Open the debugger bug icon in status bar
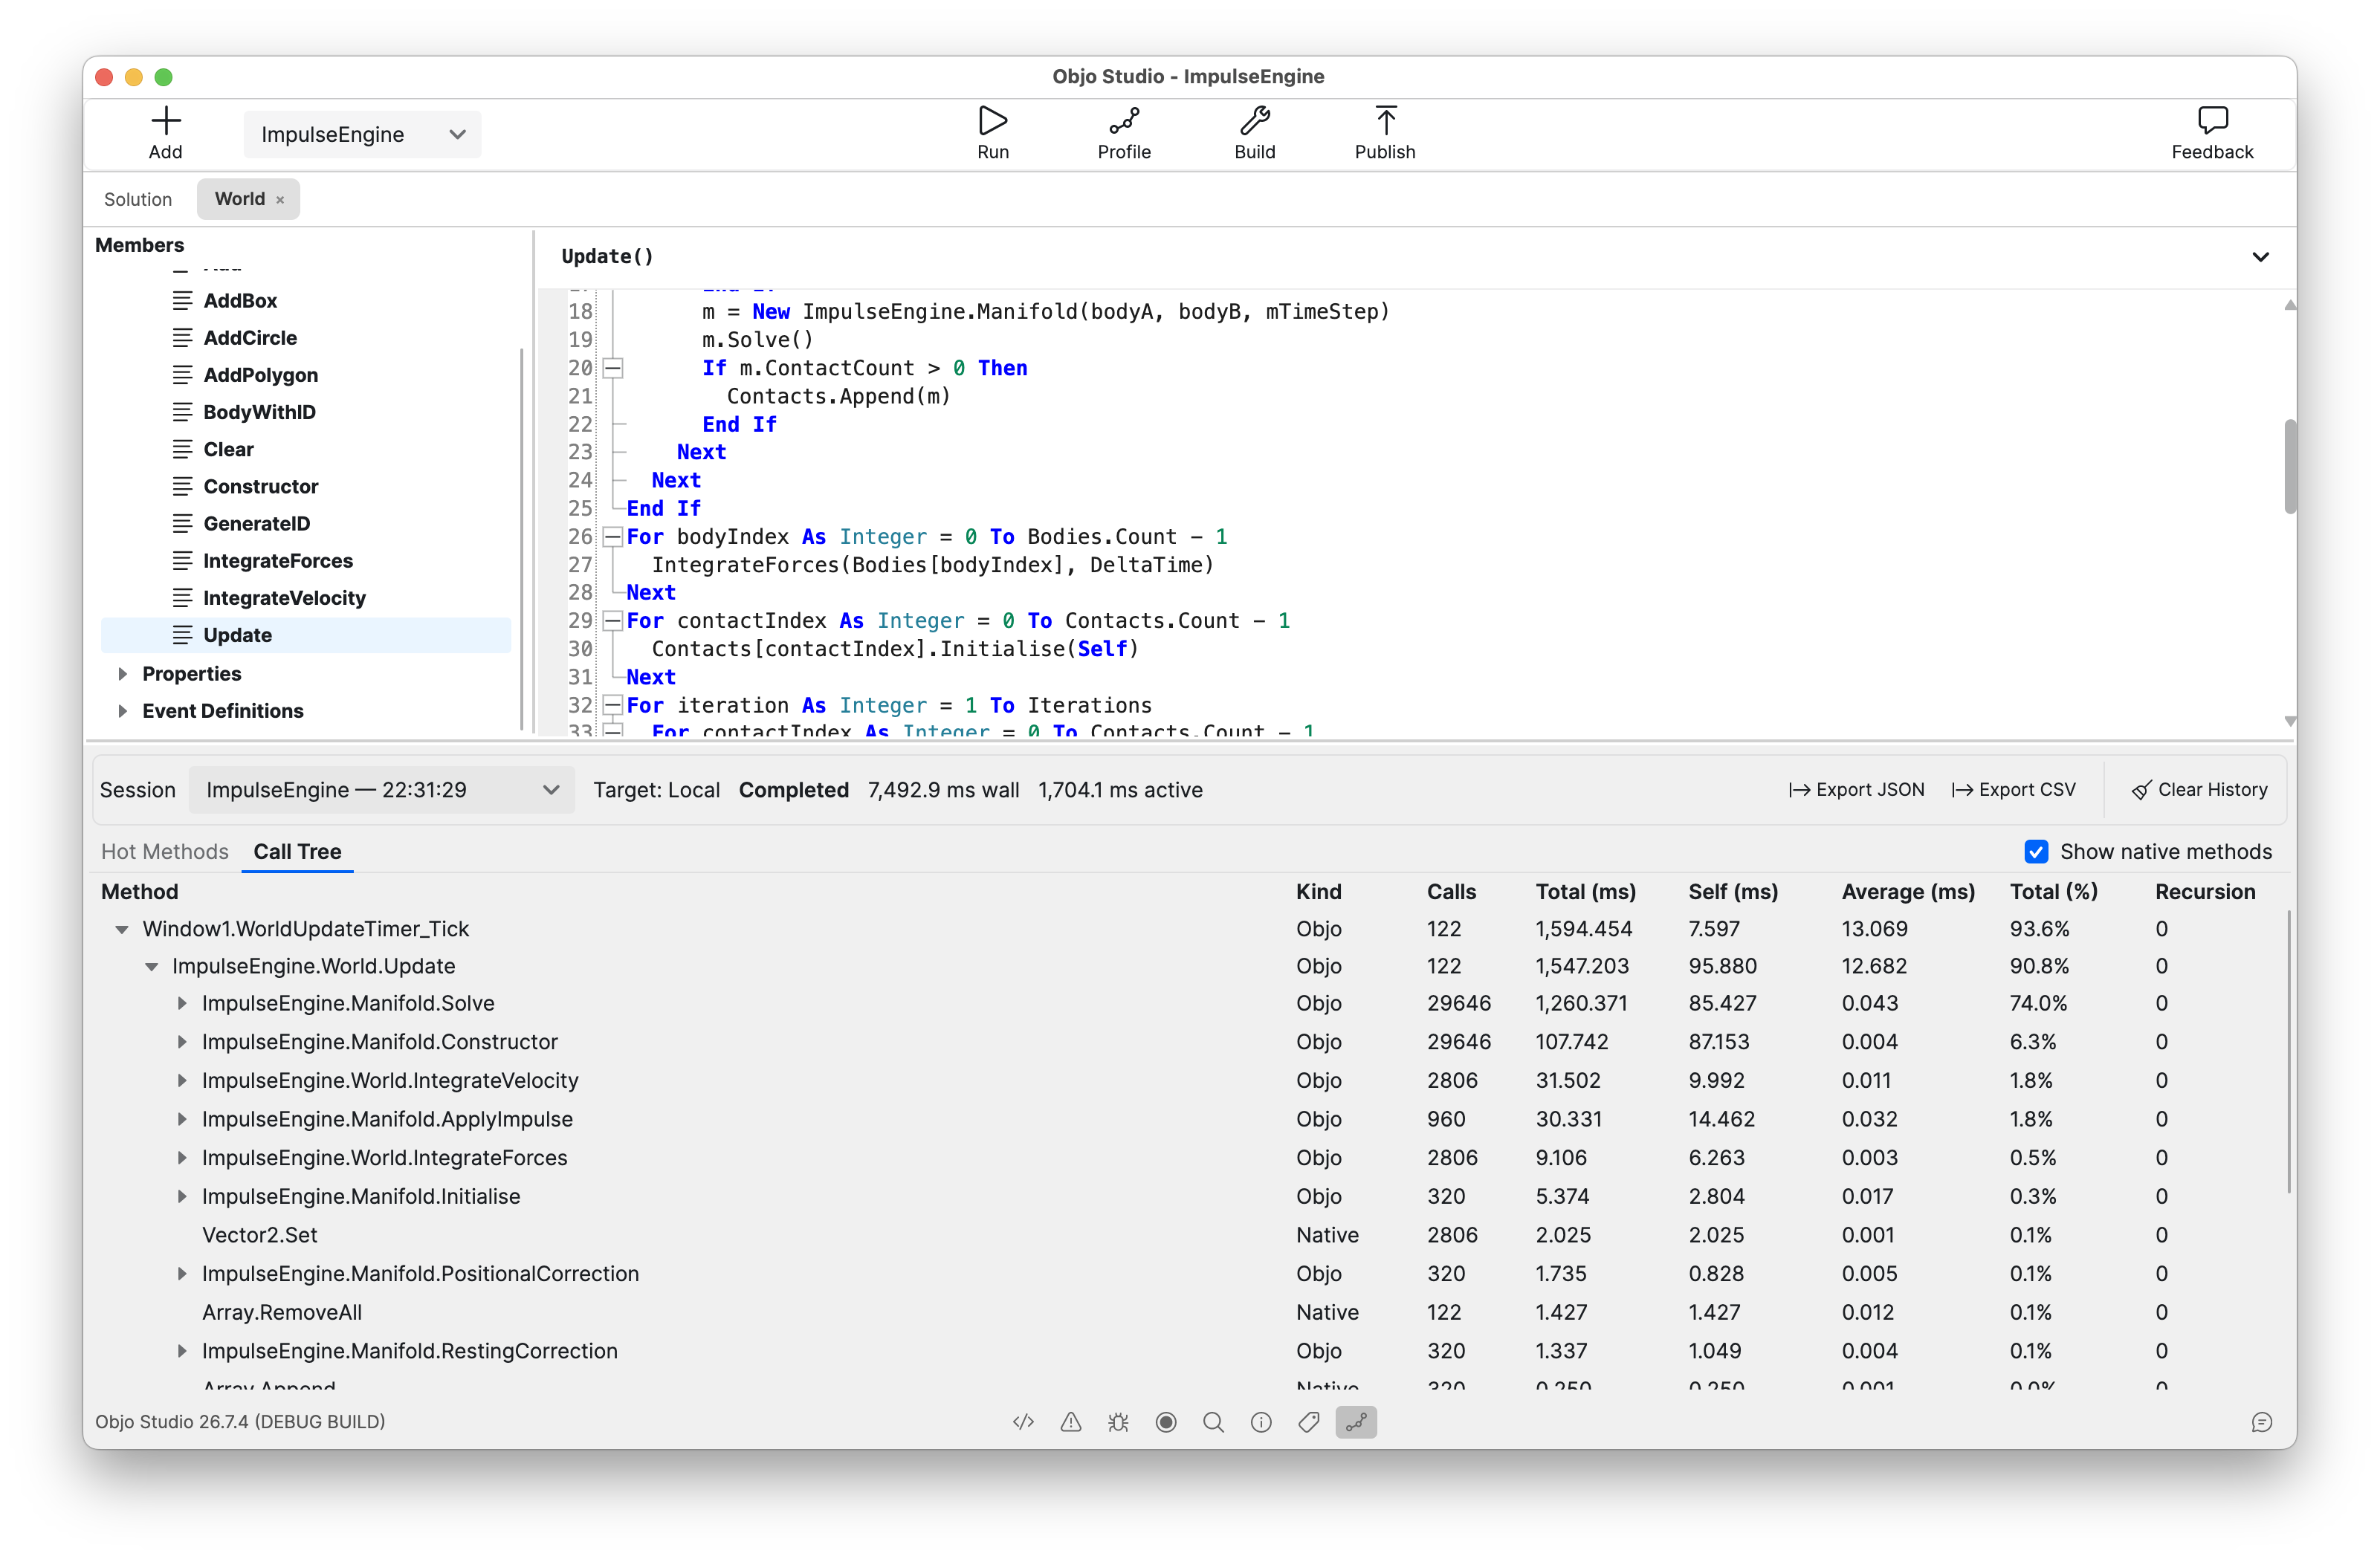This screenshot has width=2380, height=1559. tap(1118, 1421)
